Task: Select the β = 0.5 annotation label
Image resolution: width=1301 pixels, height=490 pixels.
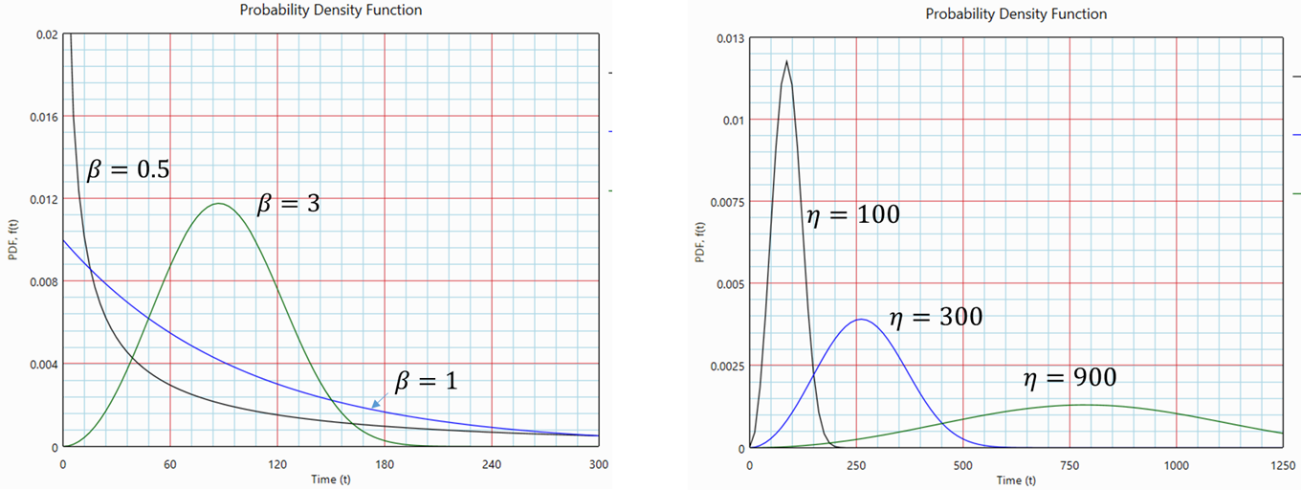Action: point(127,170)
